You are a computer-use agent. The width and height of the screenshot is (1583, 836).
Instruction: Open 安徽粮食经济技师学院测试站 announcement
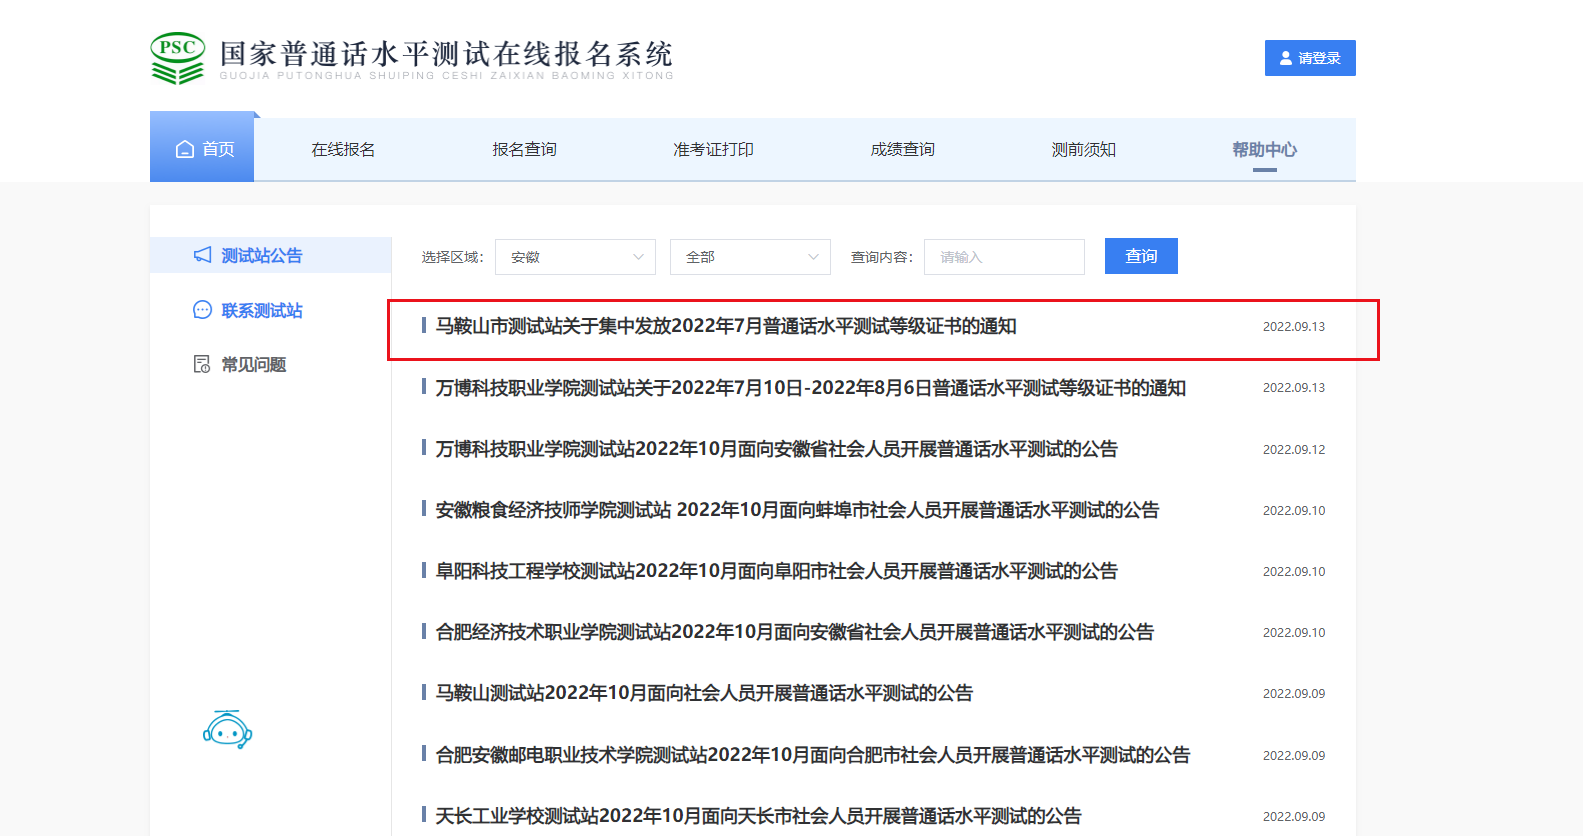[x=797, y=510]
